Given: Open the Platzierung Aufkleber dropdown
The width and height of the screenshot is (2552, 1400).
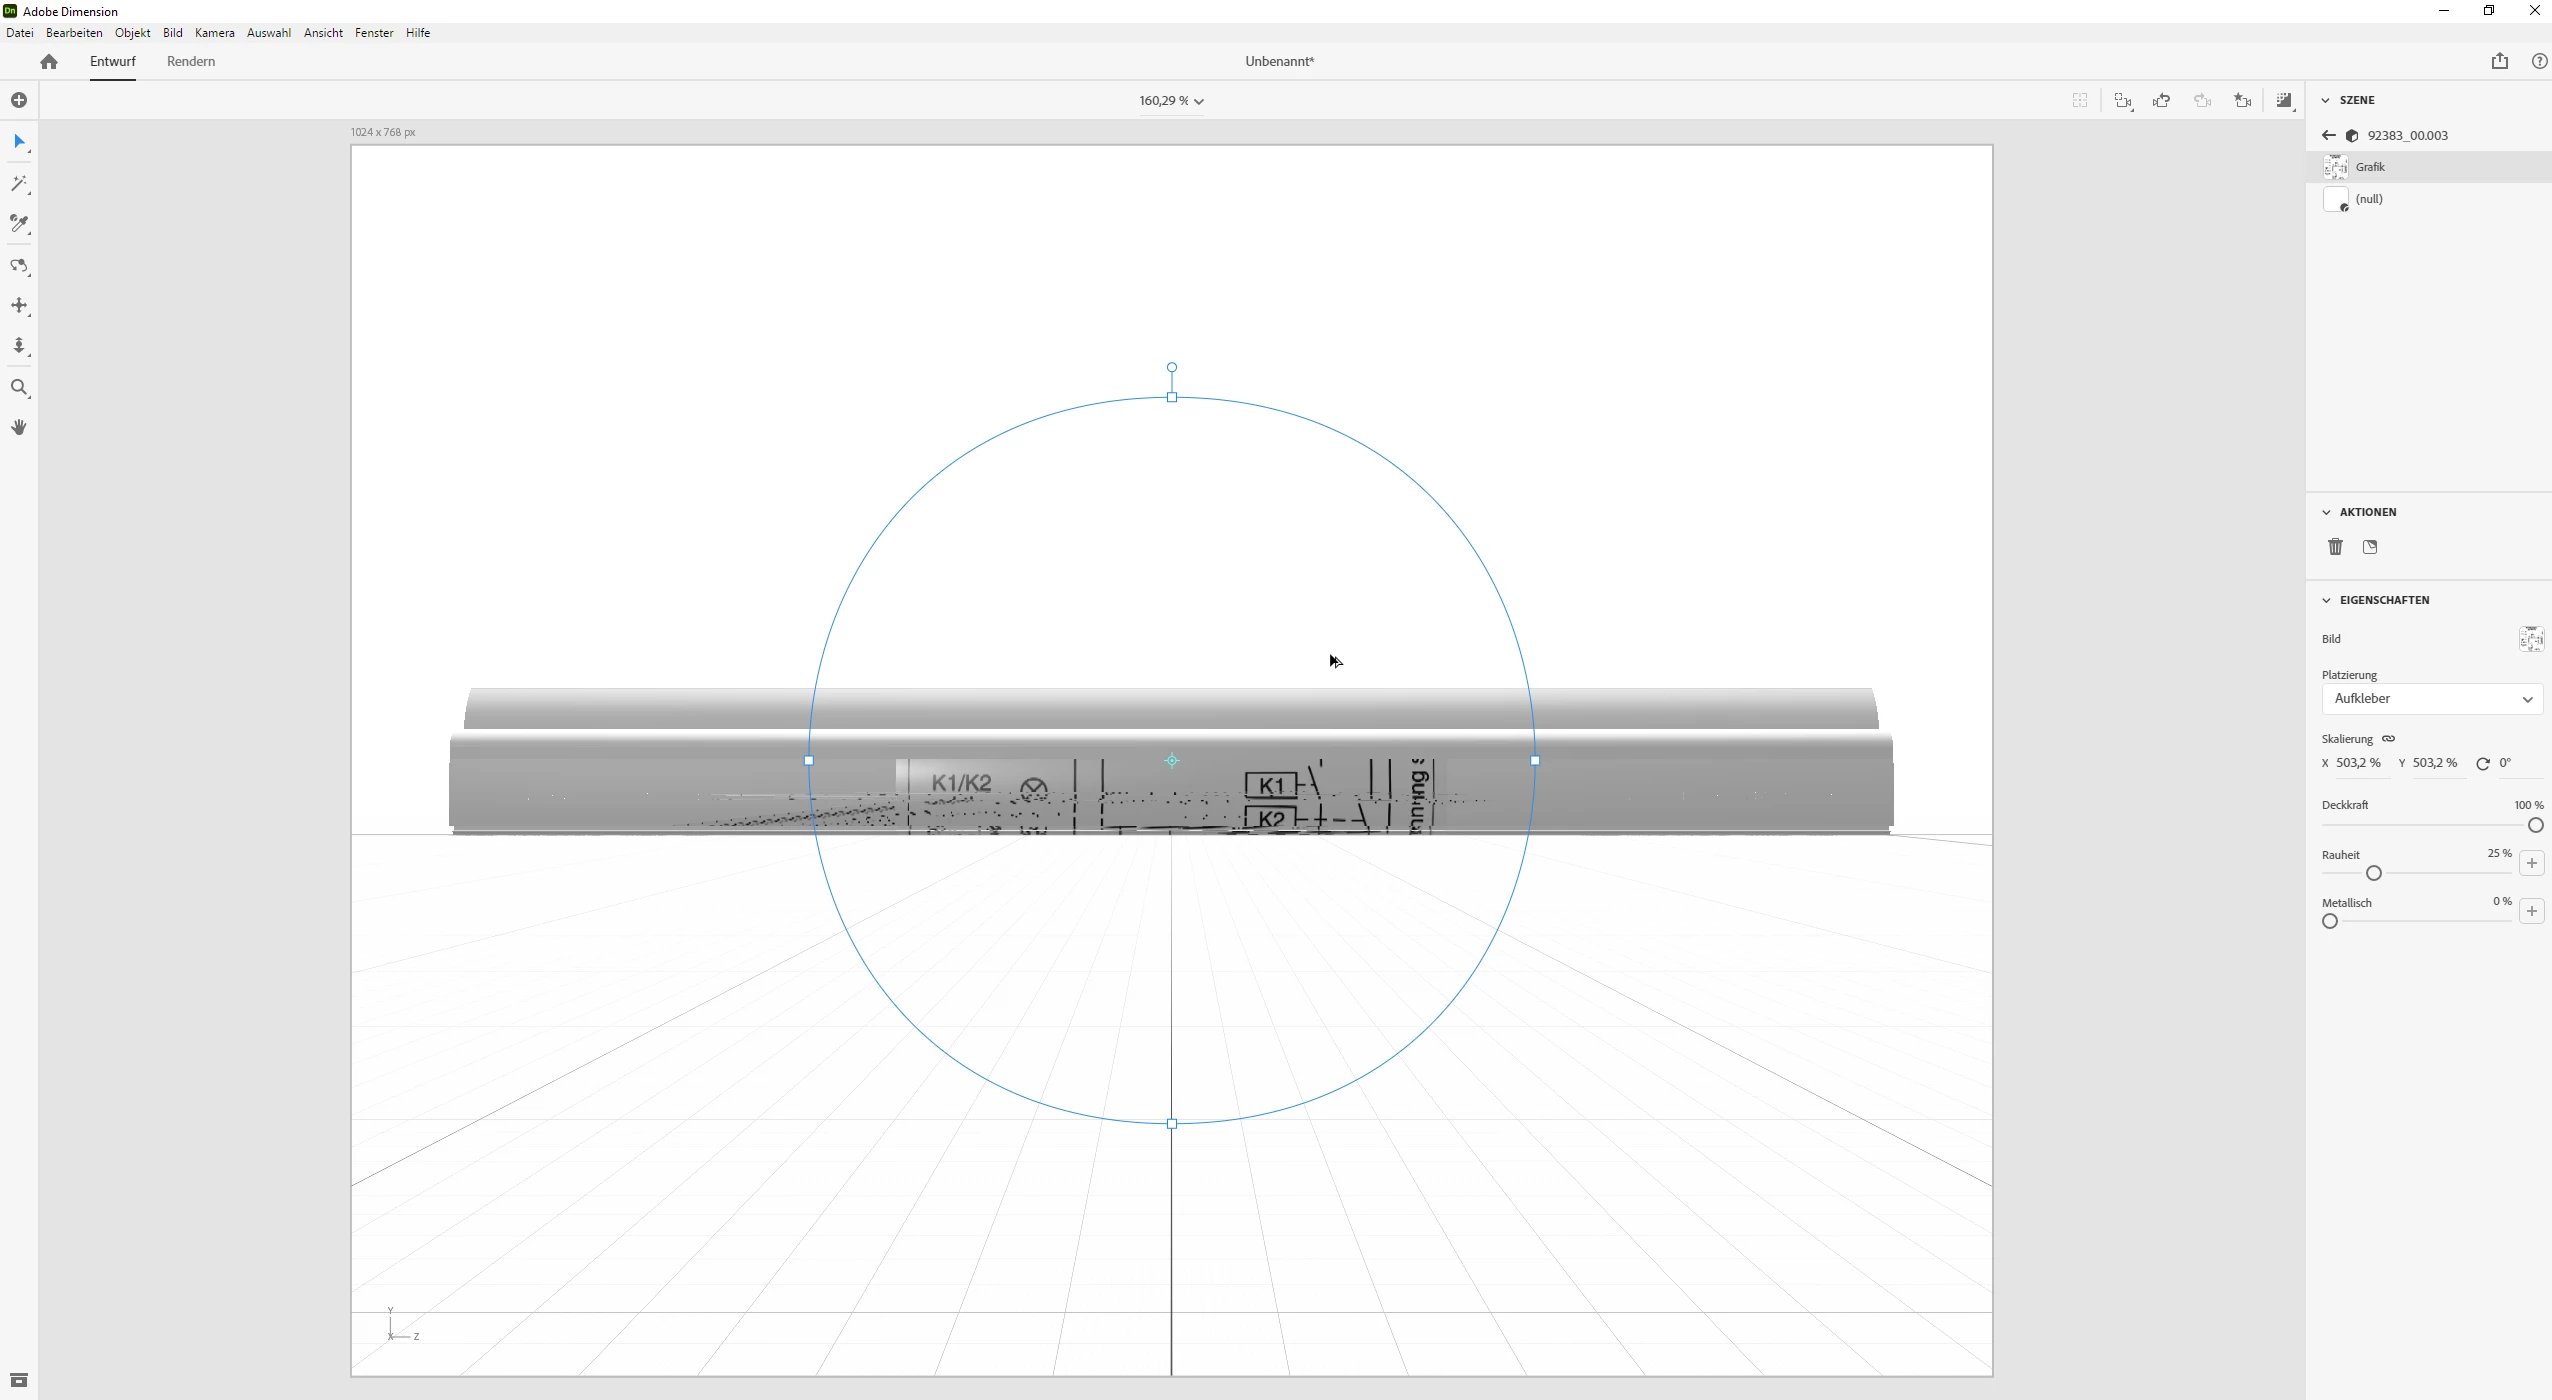Looking at the screenshot, I should (2432, 699).
